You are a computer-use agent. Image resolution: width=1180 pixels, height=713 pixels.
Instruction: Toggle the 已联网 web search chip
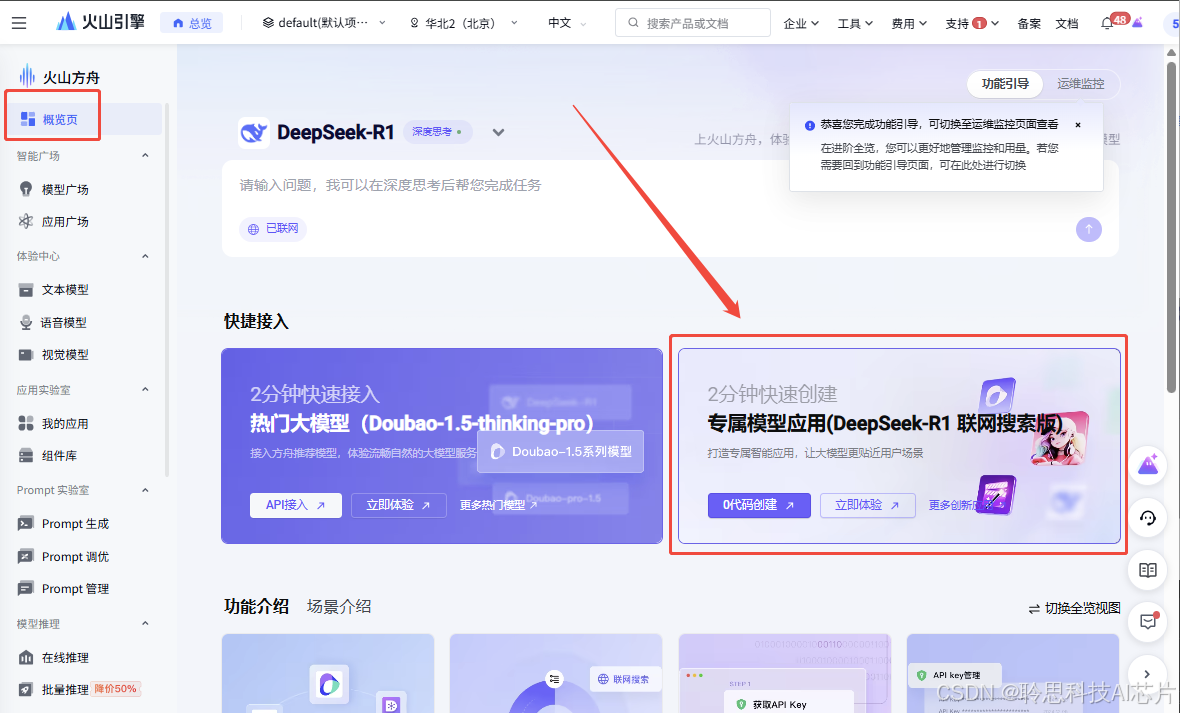coord(273,229)
